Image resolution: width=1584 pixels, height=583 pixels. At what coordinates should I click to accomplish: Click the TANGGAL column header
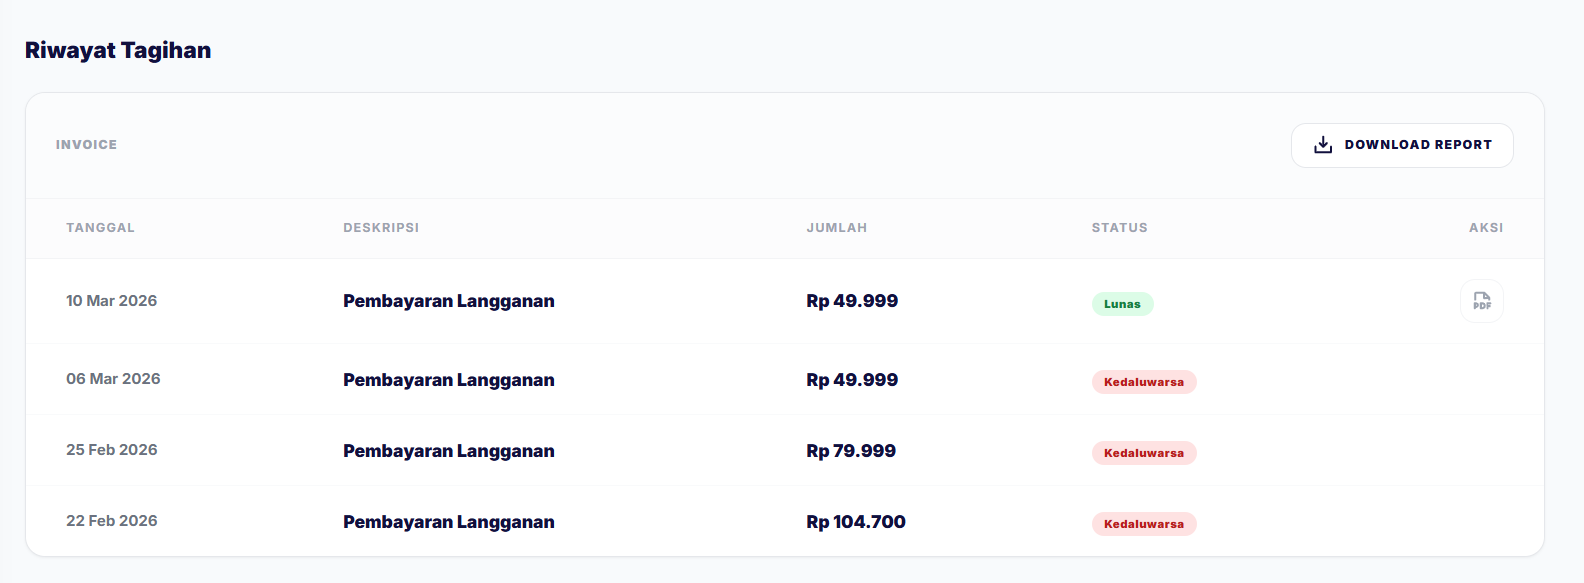[x=100, y=228]
